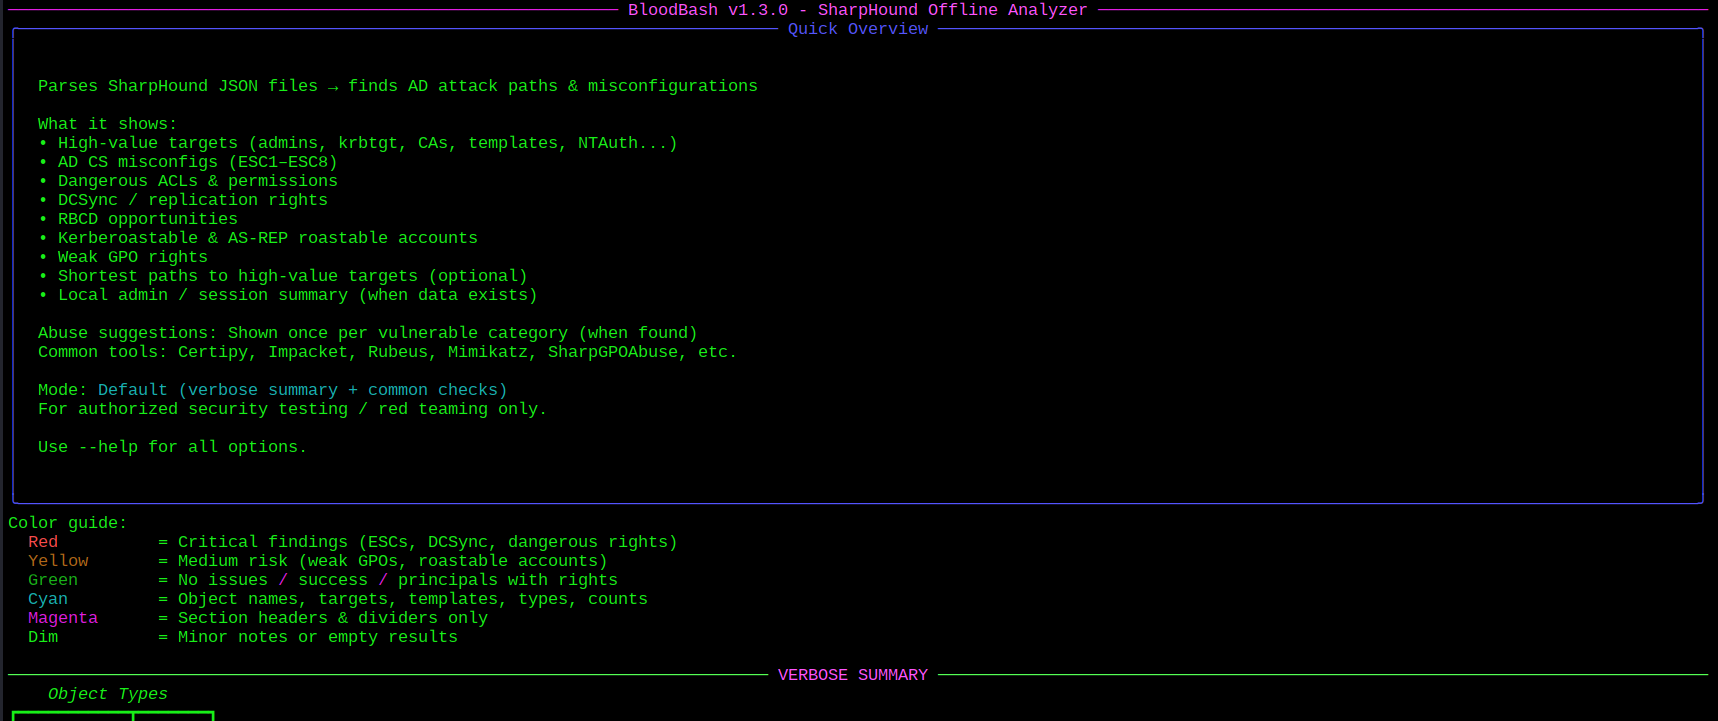This screenshot has height=721, width=1718.
Task: Click 'No issues / success' description
Action: 398,580
